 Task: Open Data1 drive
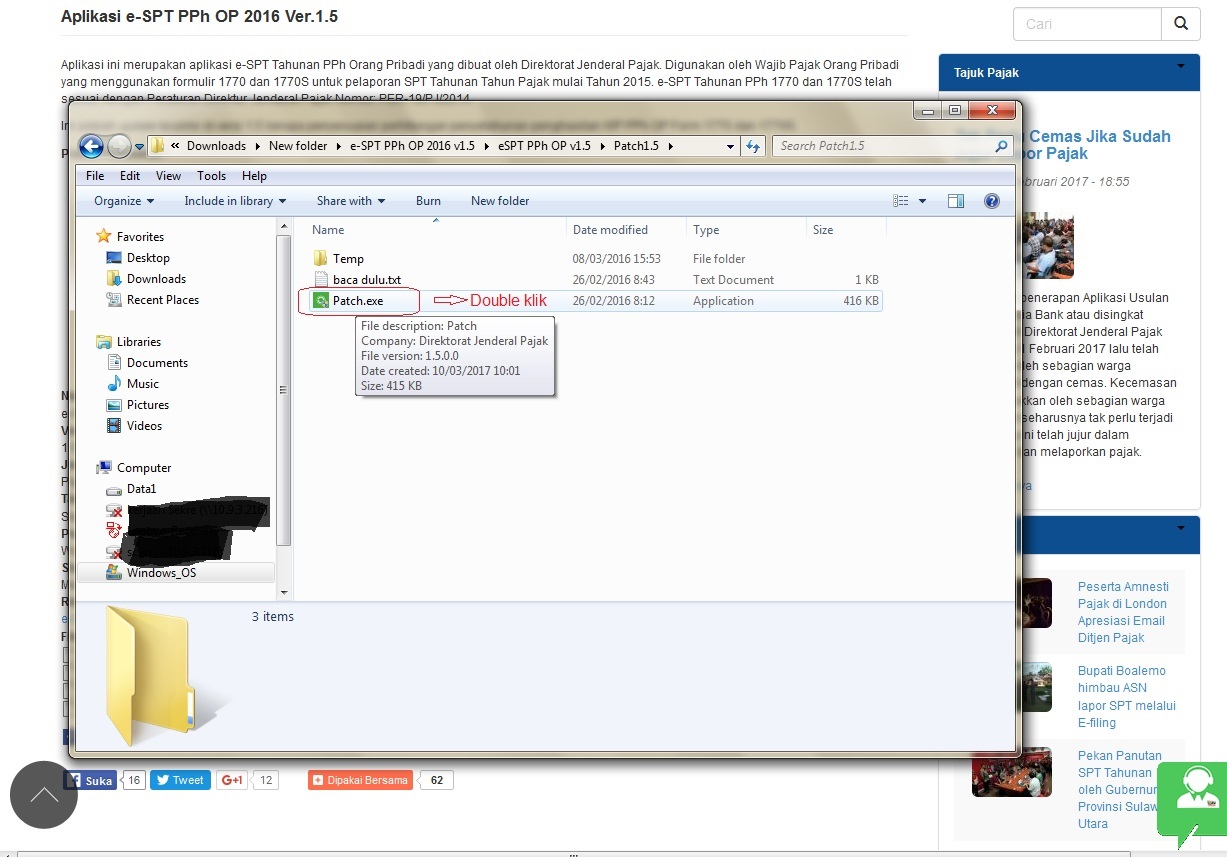(141, 489)
